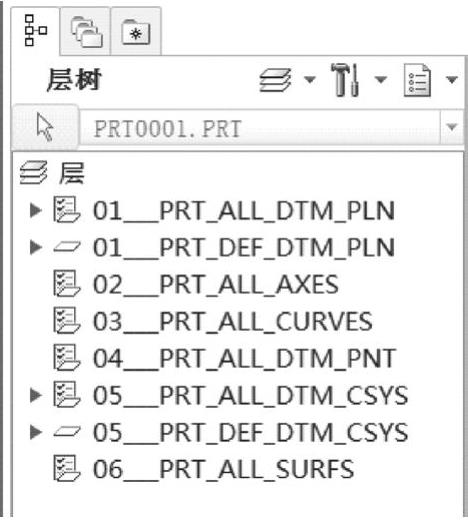Switch to the Model Tree tab icon

pos(36,31)
